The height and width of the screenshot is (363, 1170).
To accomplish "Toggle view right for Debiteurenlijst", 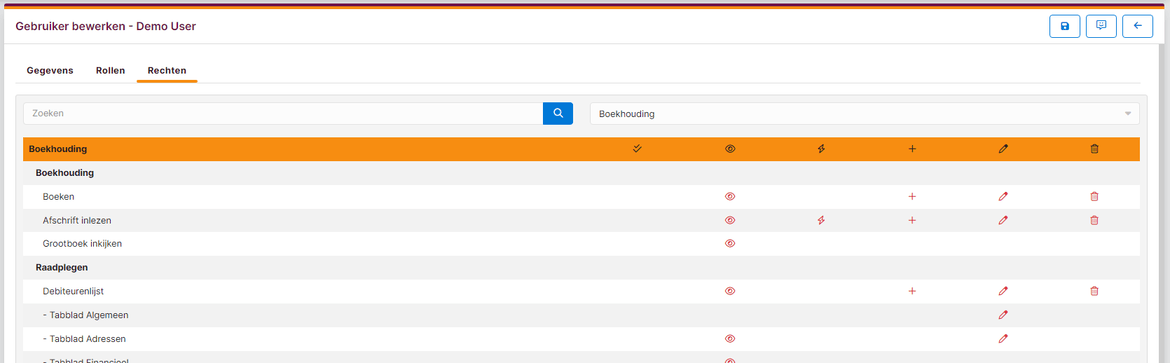I will (730, 291).
